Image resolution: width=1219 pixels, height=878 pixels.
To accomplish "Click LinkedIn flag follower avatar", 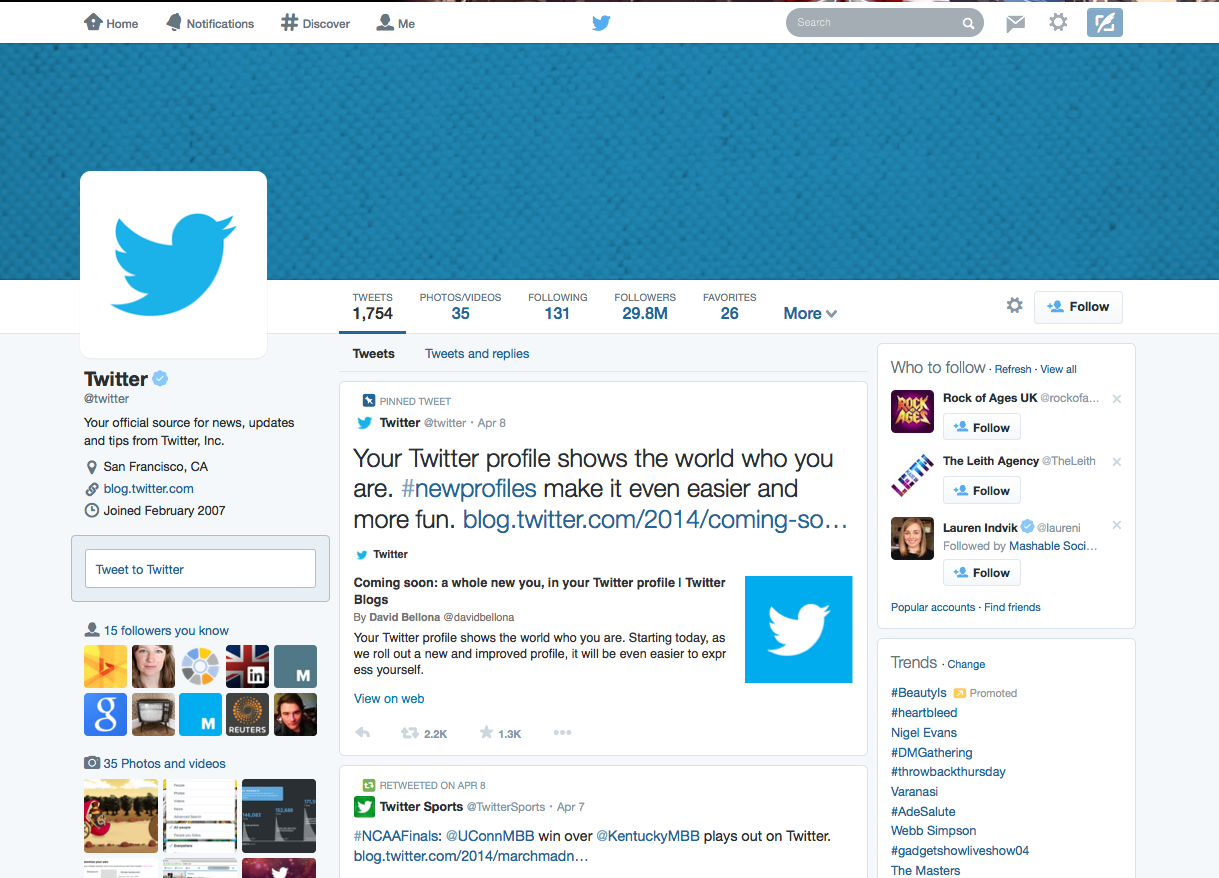I will [248, 666].
